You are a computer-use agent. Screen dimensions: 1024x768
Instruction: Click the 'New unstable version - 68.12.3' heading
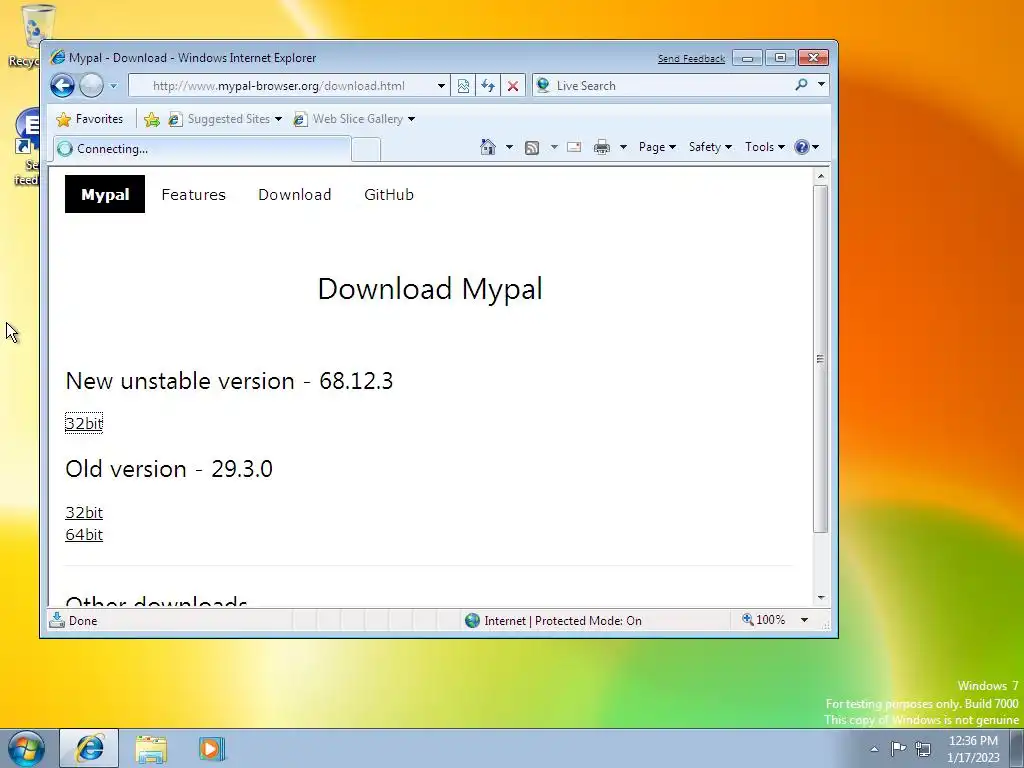click(x=229, y=381)
